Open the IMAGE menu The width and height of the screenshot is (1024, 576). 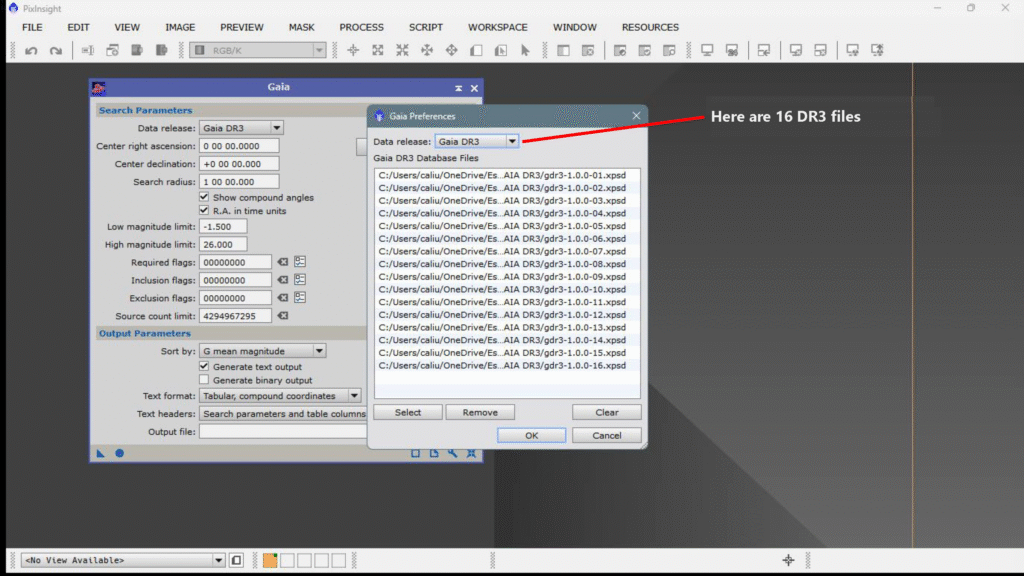tap(180, 27)
